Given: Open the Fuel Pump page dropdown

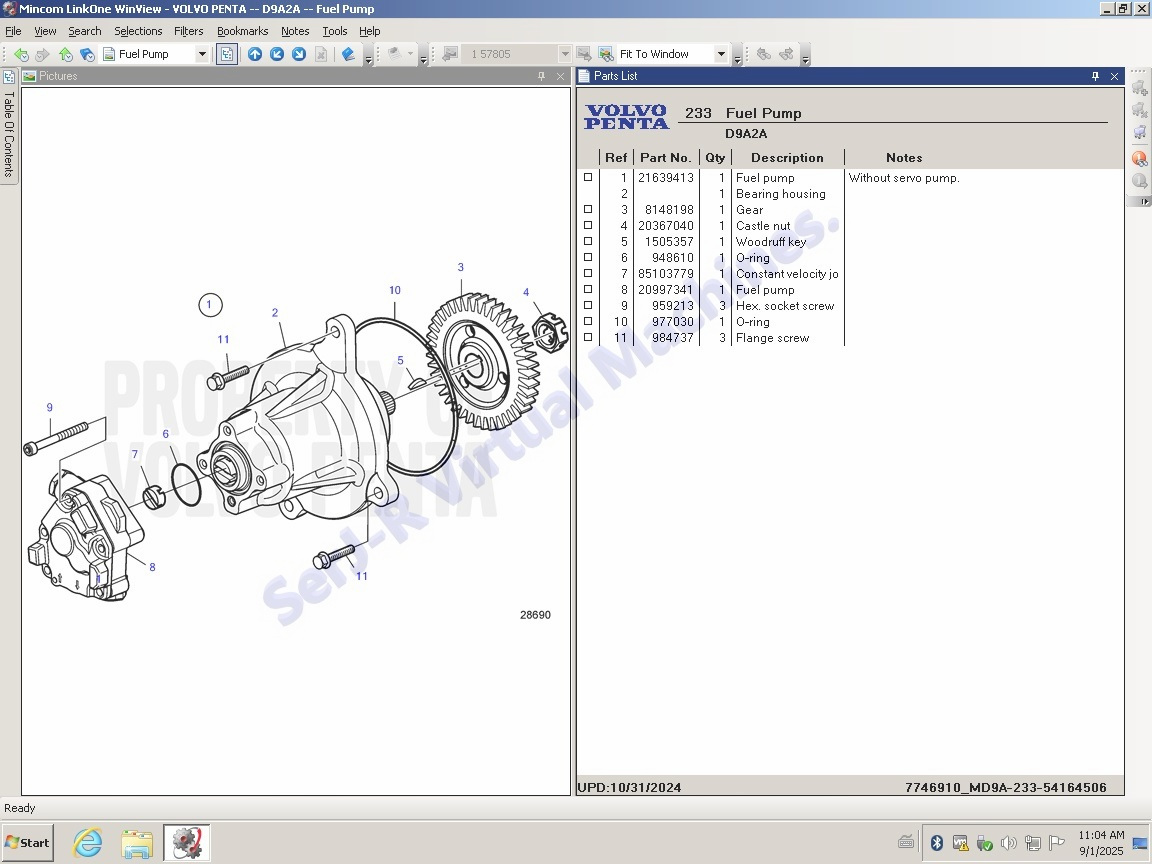Looking at the screenshot, I should (x=201, y=54).
